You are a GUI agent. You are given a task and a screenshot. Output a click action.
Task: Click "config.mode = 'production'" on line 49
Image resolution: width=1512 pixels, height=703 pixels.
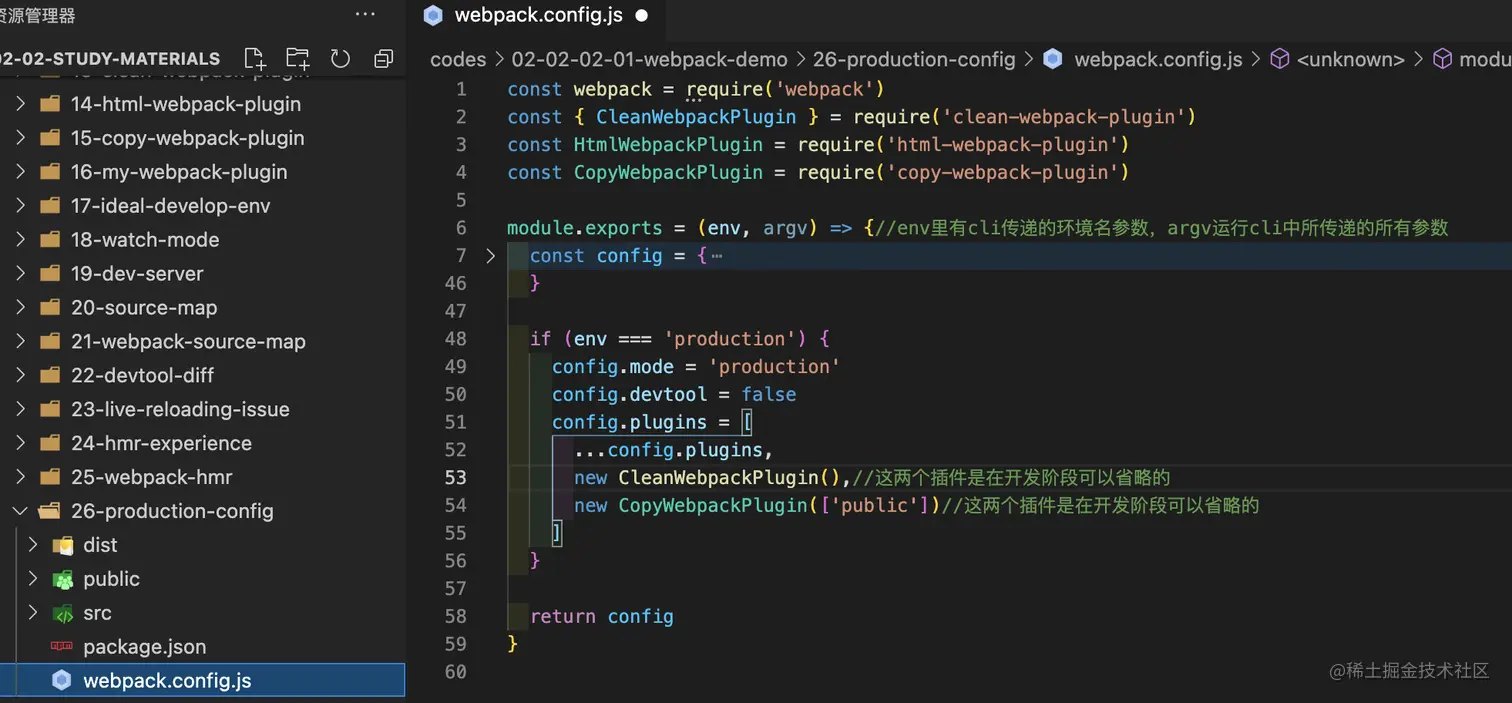pyautogui.click(x=696, y=367)
